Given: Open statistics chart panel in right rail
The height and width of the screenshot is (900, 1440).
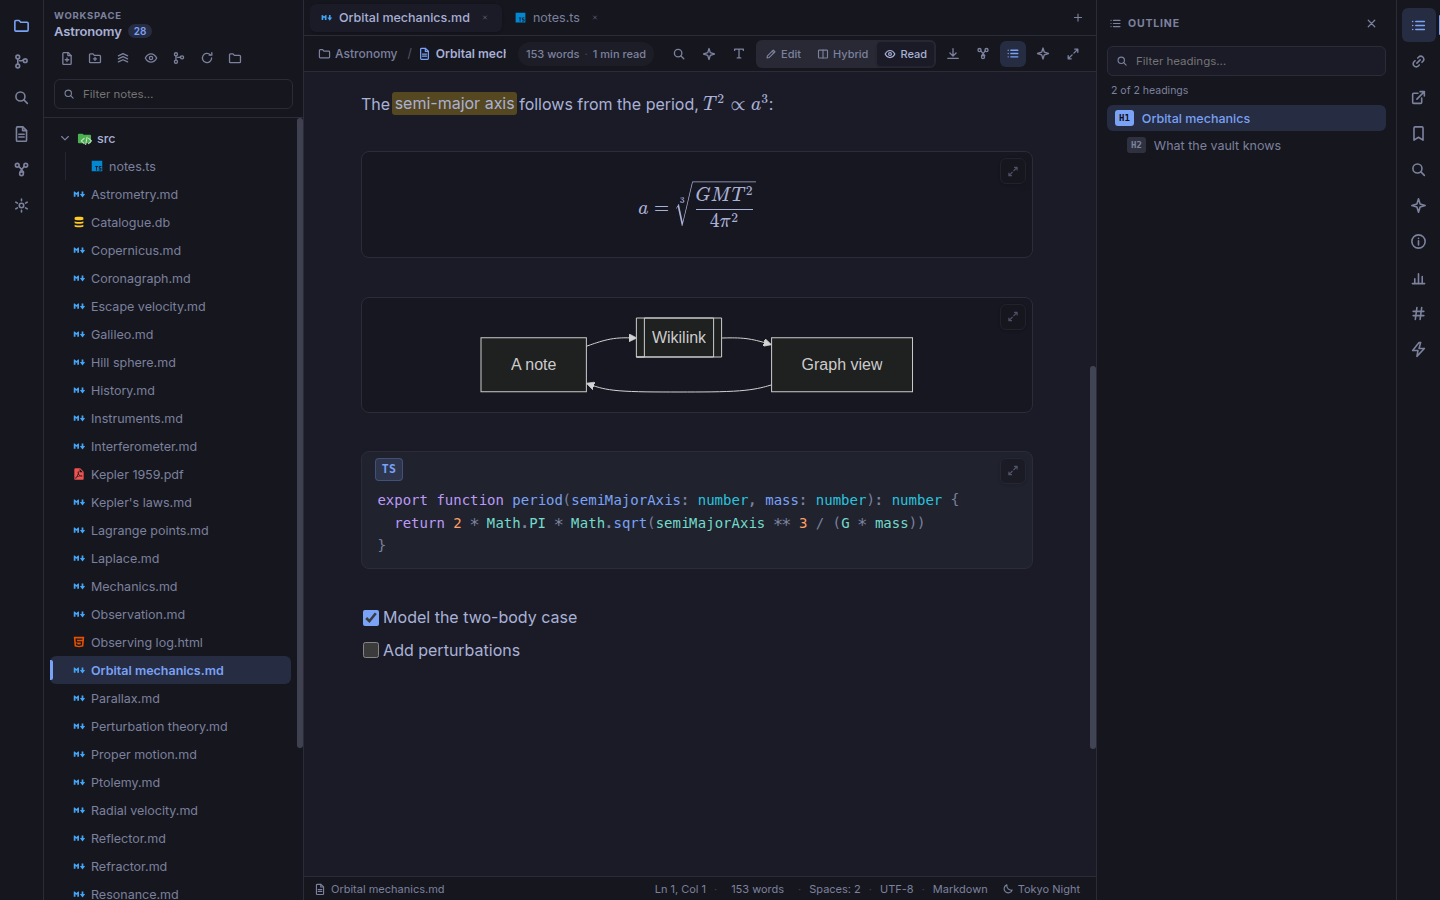Looking at the screenshot, I should point(1418,278).
